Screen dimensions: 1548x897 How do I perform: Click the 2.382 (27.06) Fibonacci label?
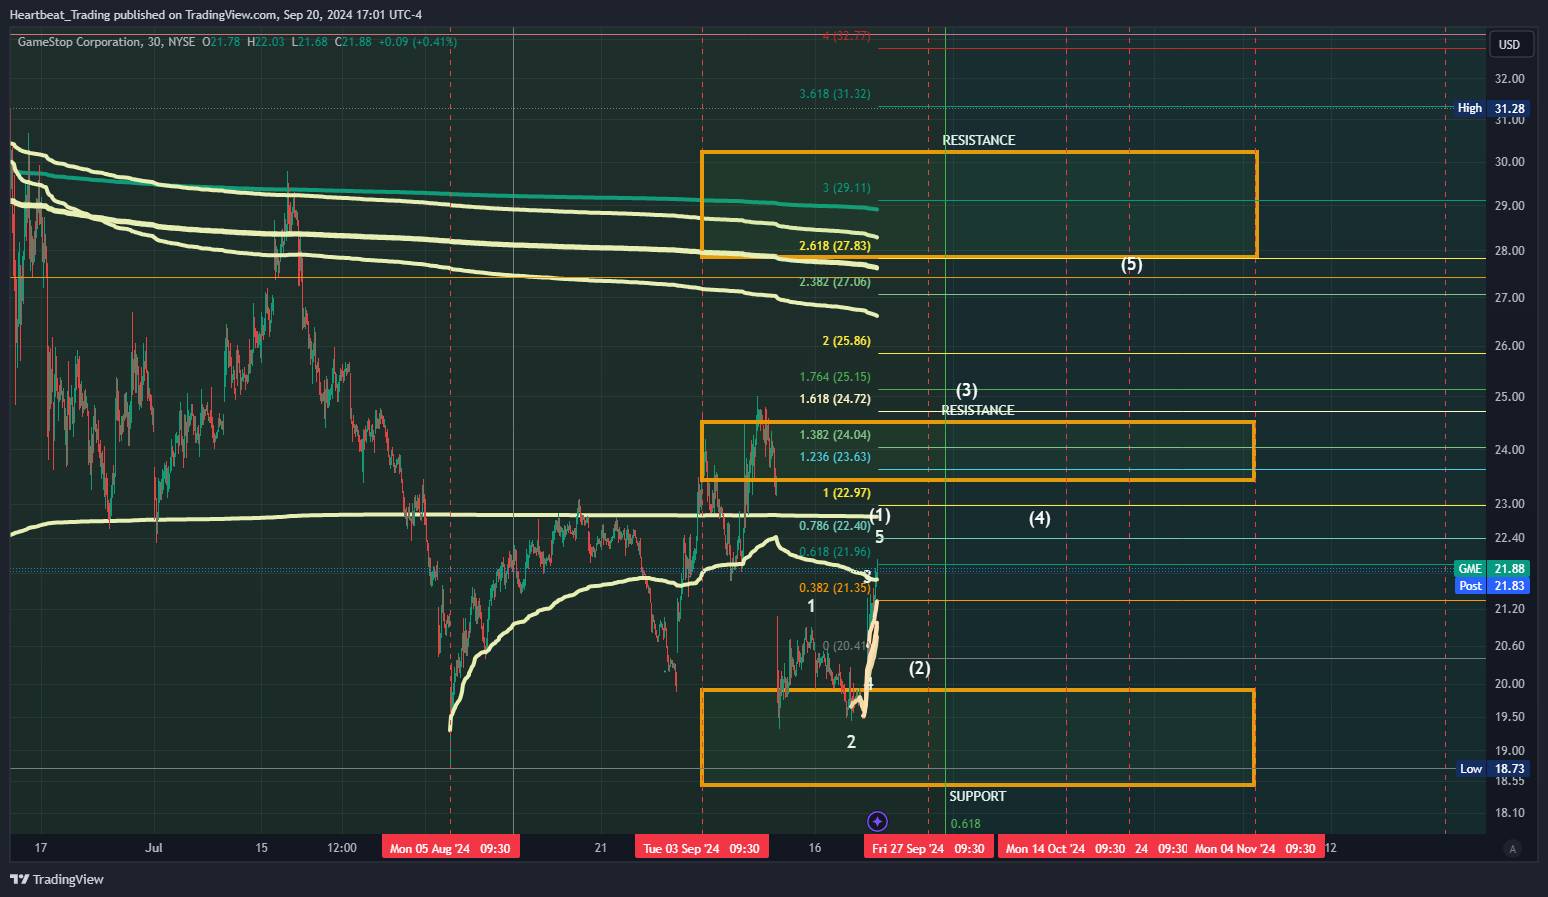click(x=835, y=282)
